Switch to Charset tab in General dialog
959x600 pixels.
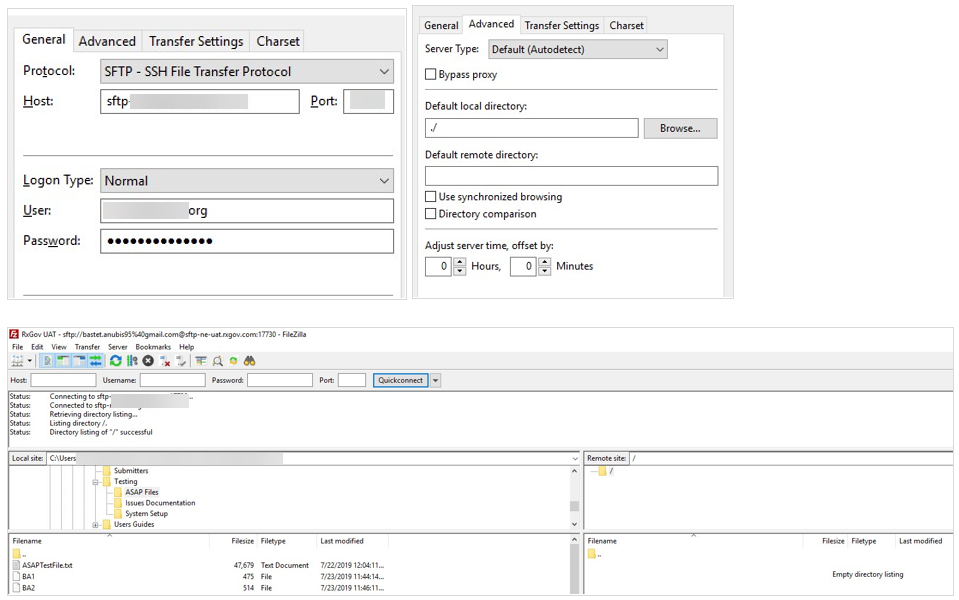coord(278,41)
